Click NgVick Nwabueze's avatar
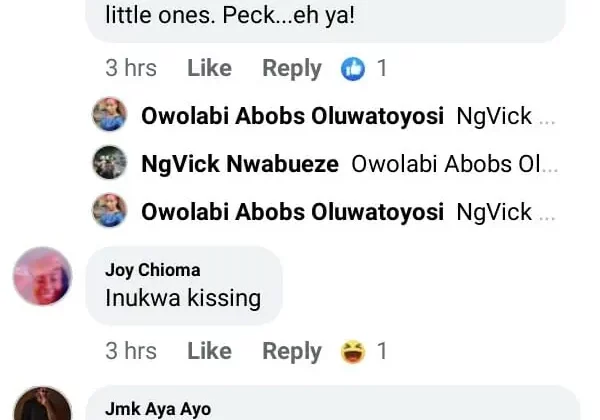 tap(109, 163)
